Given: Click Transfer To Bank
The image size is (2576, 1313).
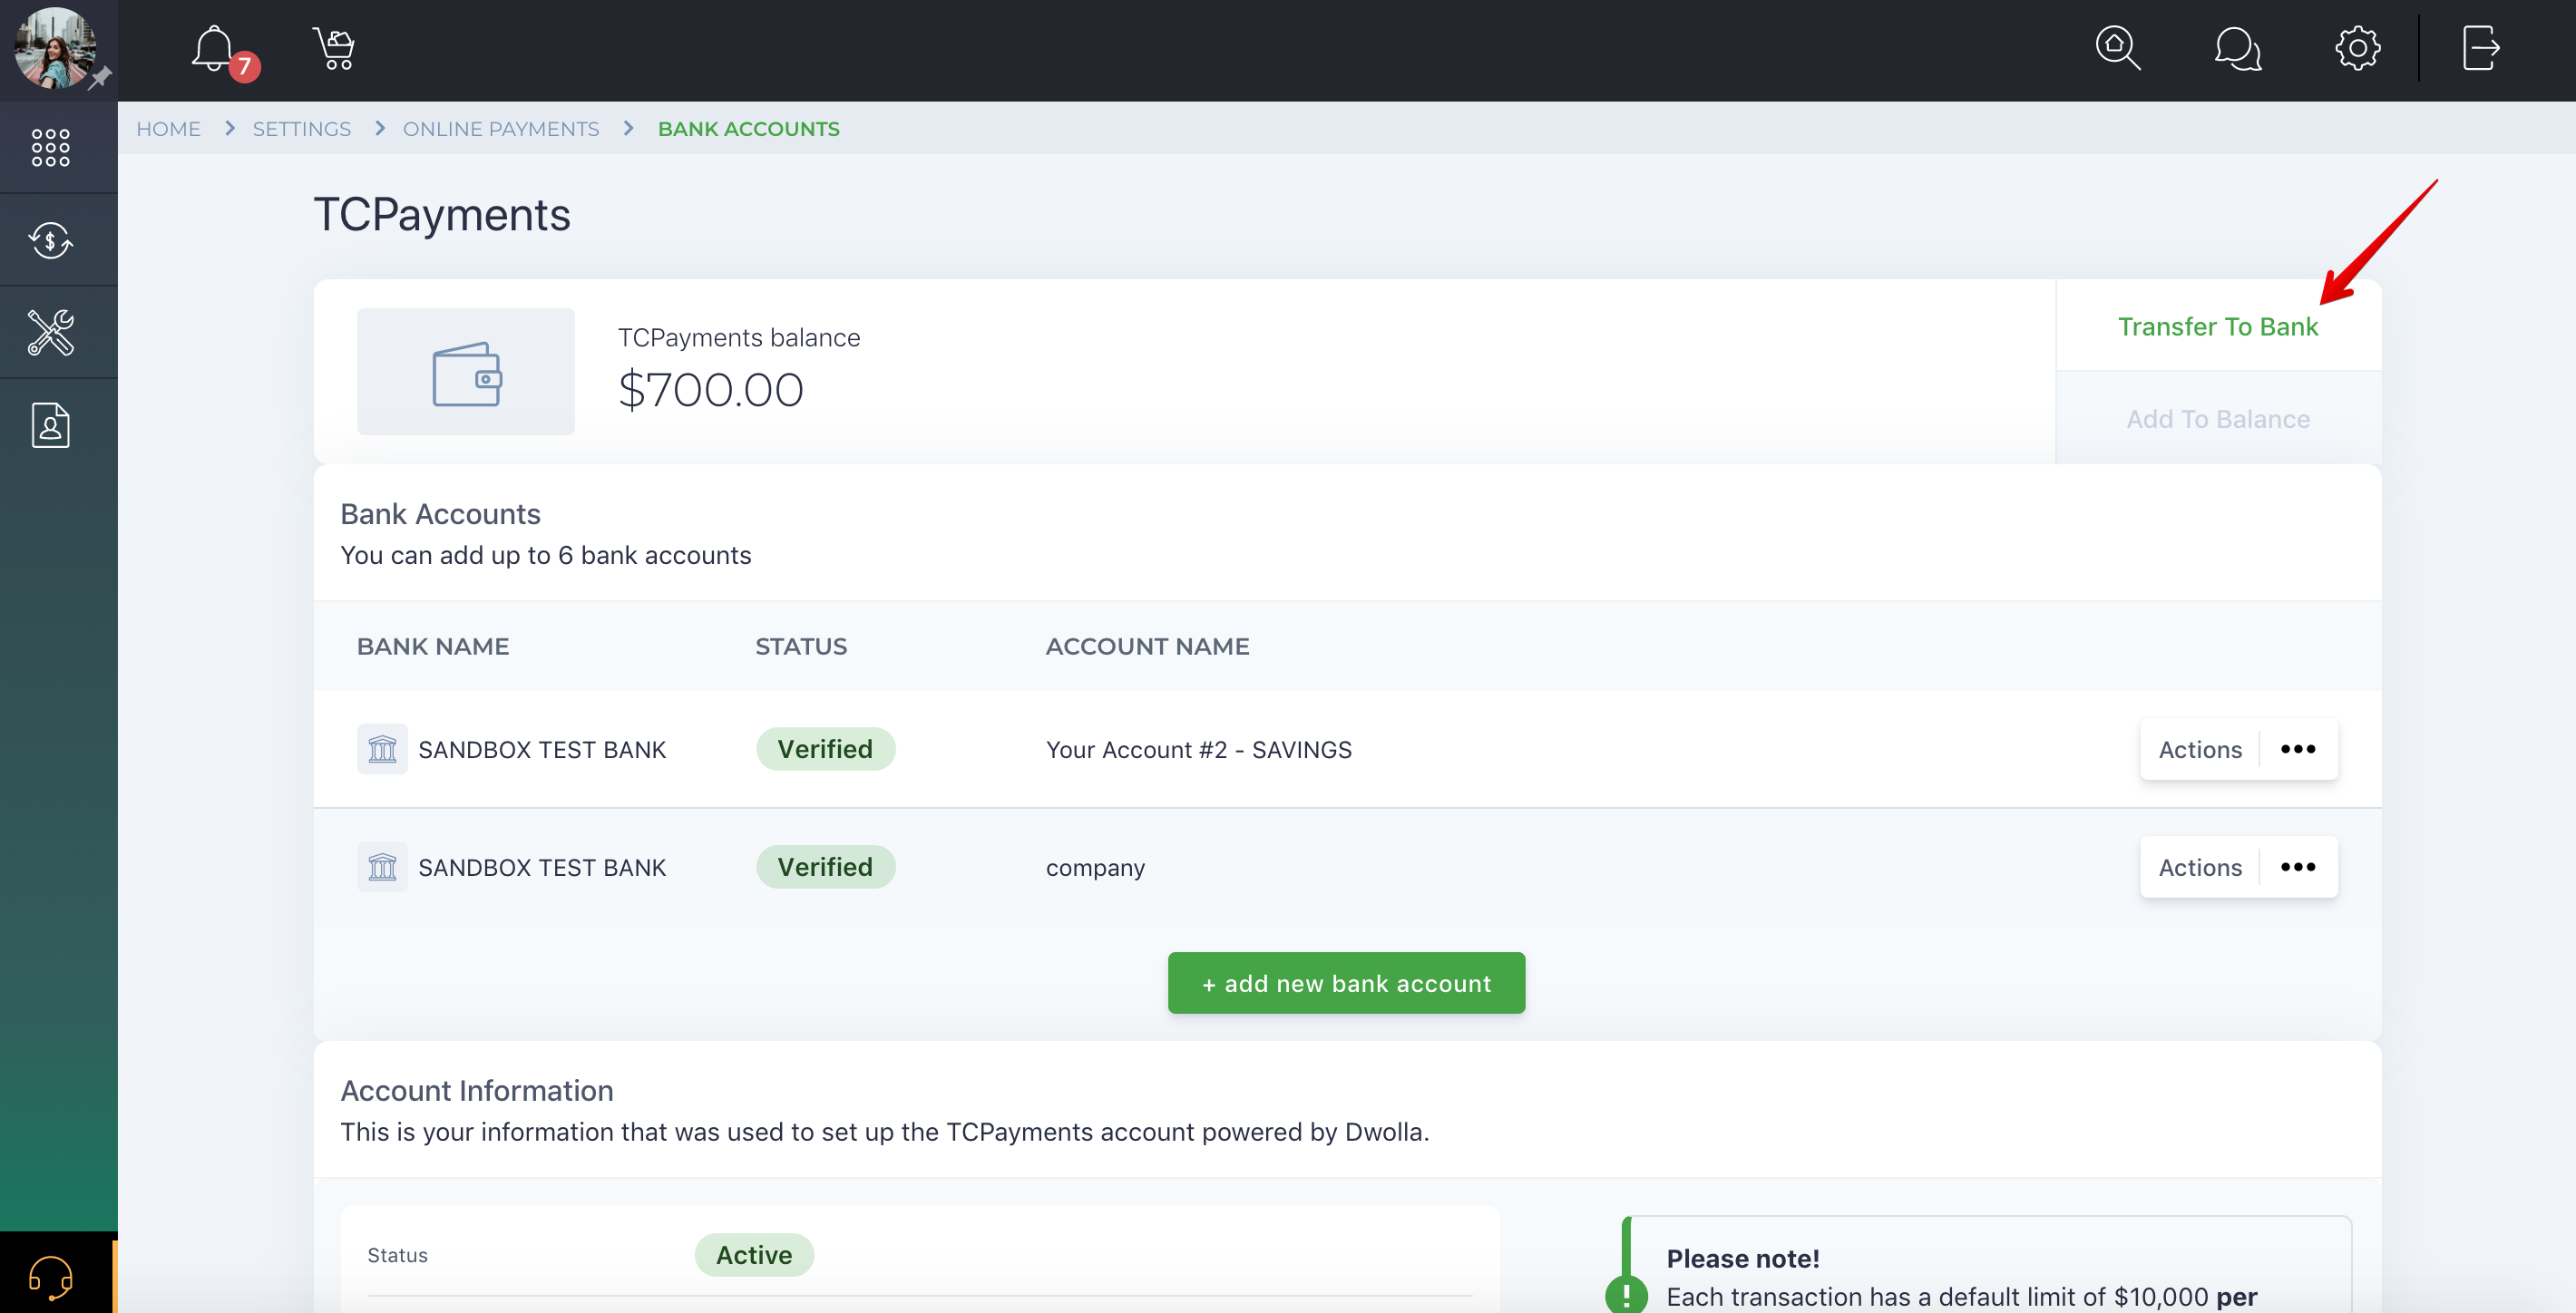Looking at the screenshot, I should click(x=2218, y=326).
